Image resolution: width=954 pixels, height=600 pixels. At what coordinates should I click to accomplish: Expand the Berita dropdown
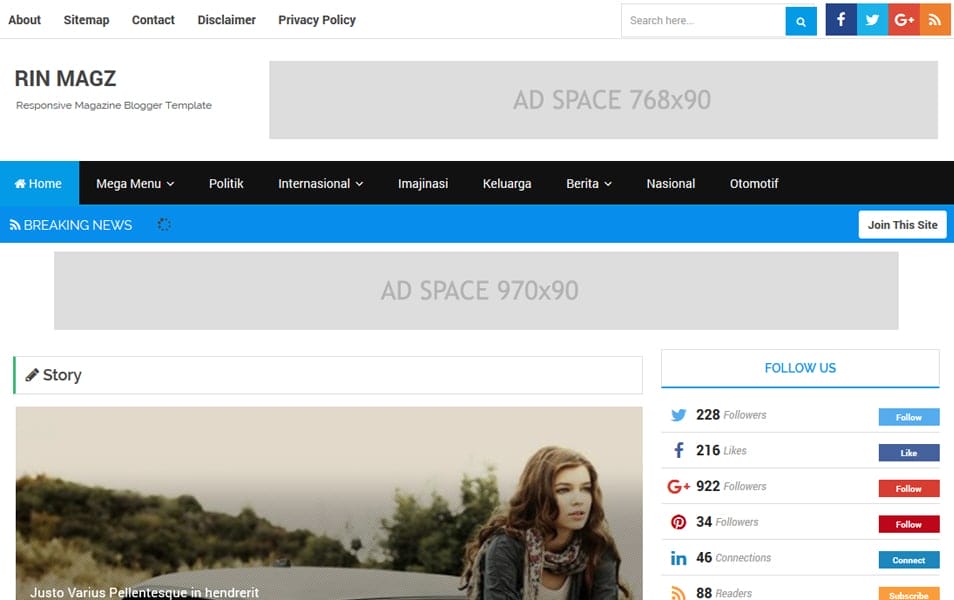[x=588, y=183]
